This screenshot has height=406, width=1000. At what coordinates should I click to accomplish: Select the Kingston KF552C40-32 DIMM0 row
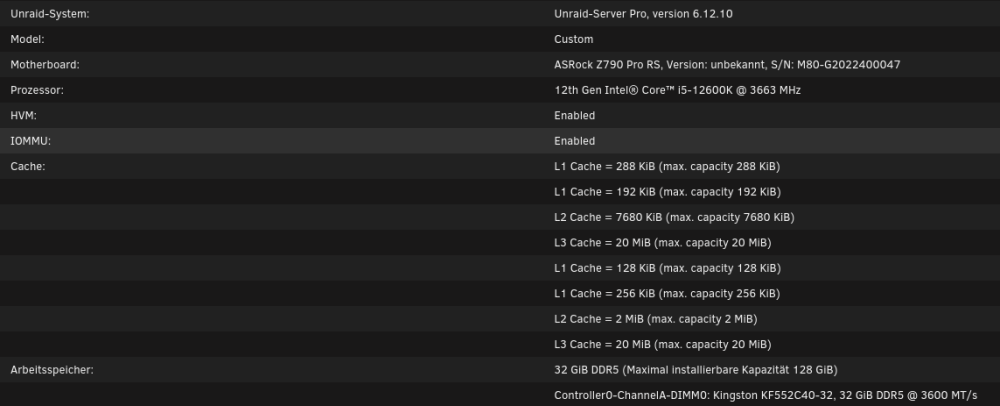pyautogui.click(x=765, y=395)
